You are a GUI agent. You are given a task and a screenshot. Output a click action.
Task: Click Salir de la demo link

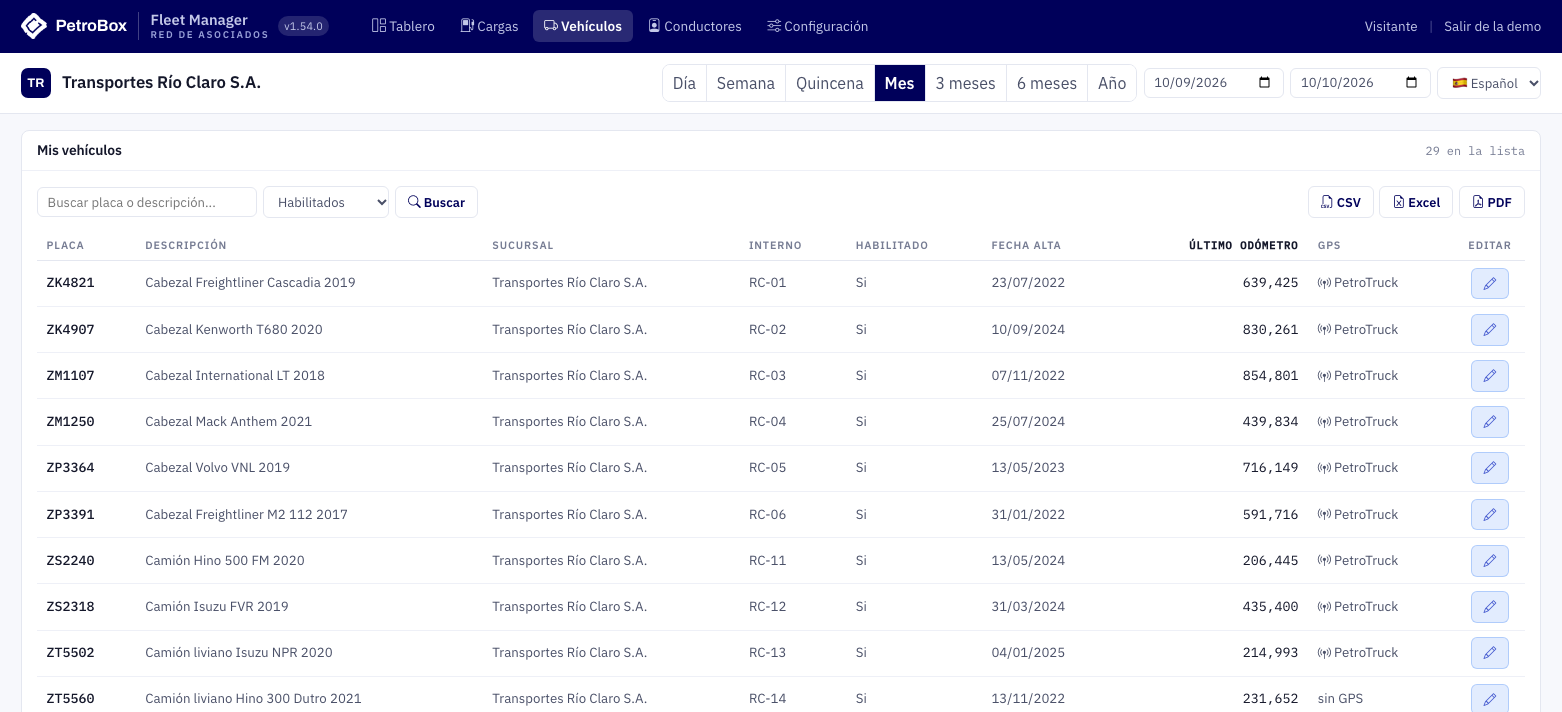coord(1492,26)
